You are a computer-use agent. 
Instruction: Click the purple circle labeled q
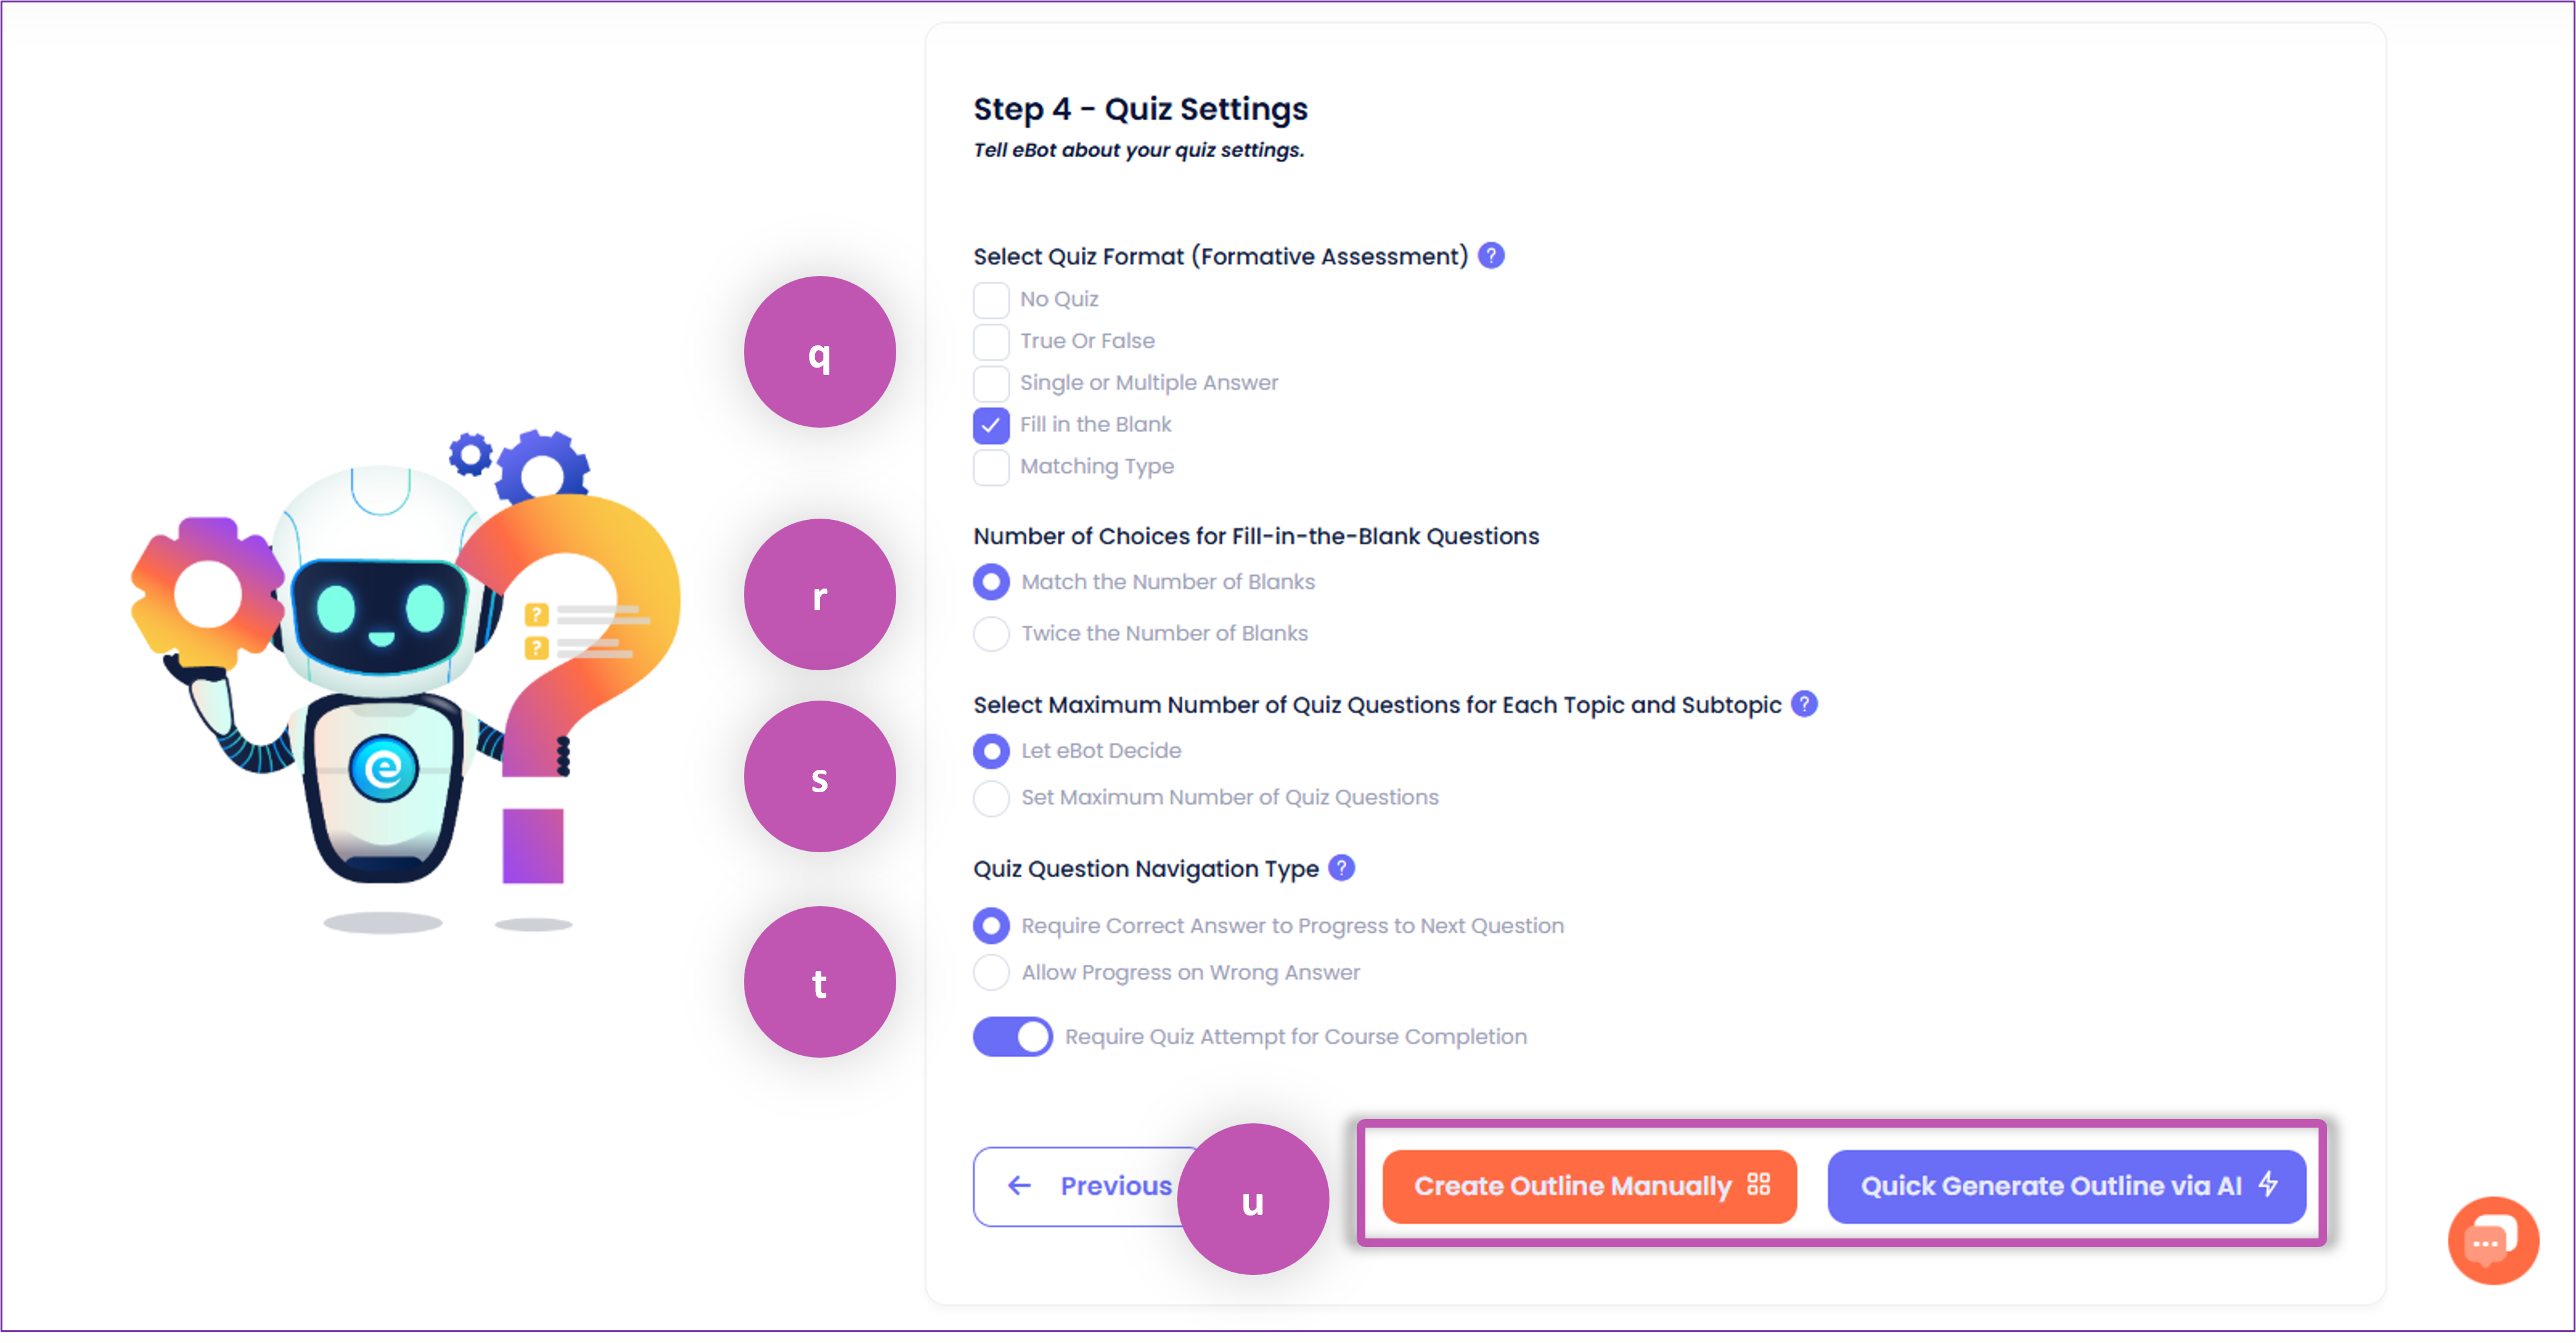click(x=819, y=352)
